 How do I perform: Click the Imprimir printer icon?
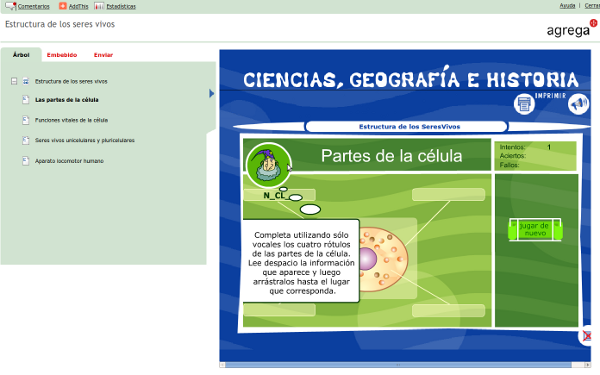524,103
